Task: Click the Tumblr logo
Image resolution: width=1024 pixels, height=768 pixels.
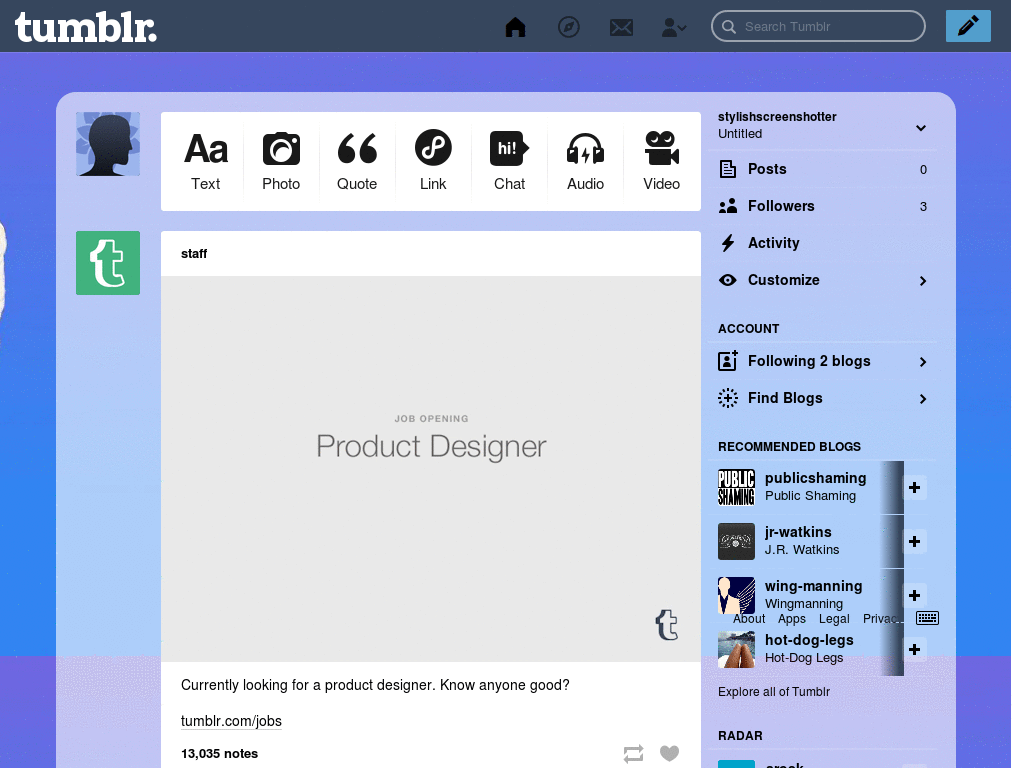Action: coord(86,27)
